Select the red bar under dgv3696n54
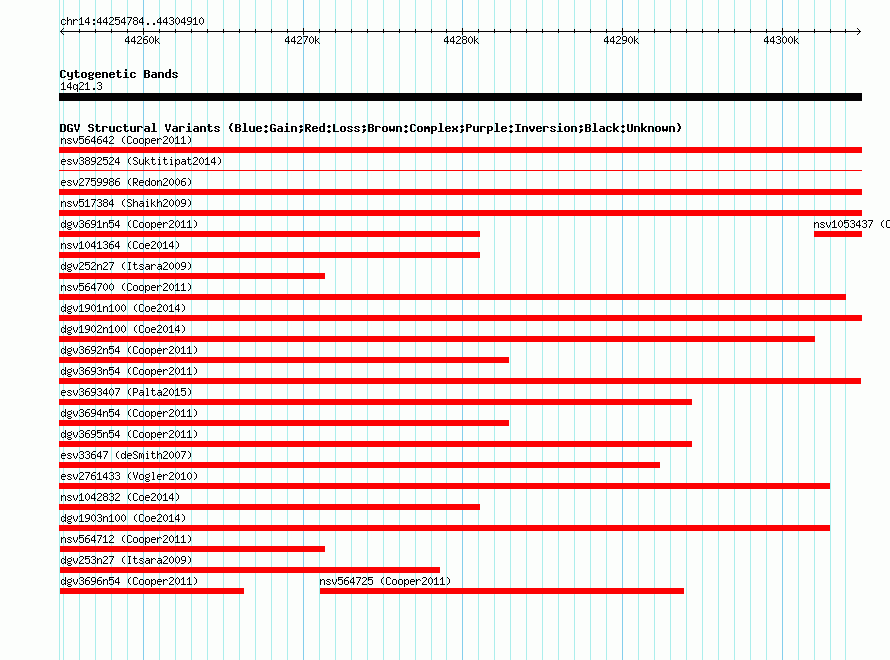890x660 pixels. (x=152, y=591)
